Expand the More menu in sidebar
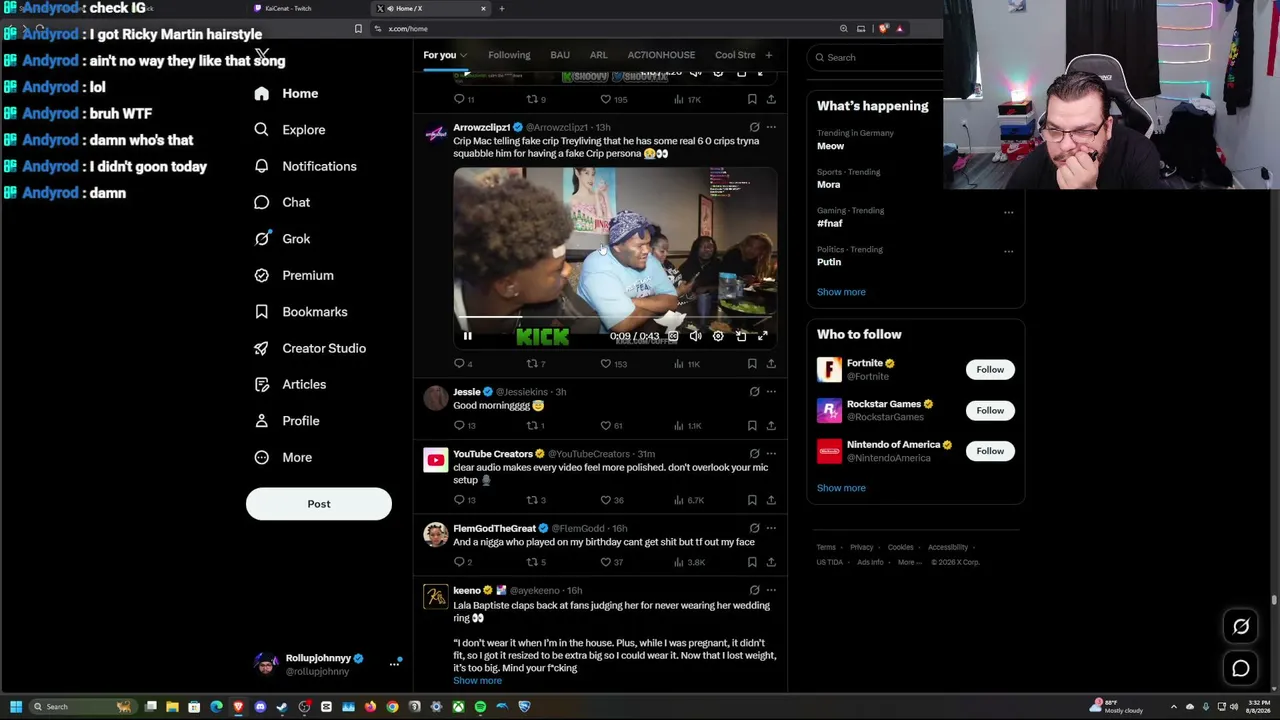 pos(283,457)
